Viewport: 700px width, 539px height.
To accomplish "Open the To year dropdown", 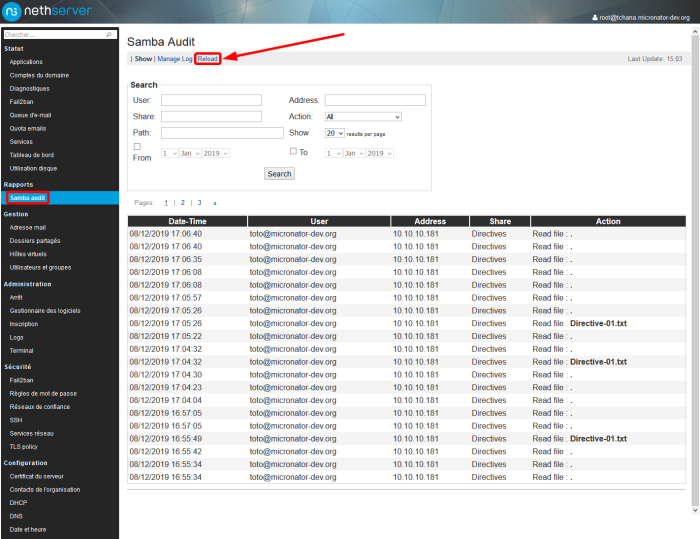I will (x=379, y=153).
